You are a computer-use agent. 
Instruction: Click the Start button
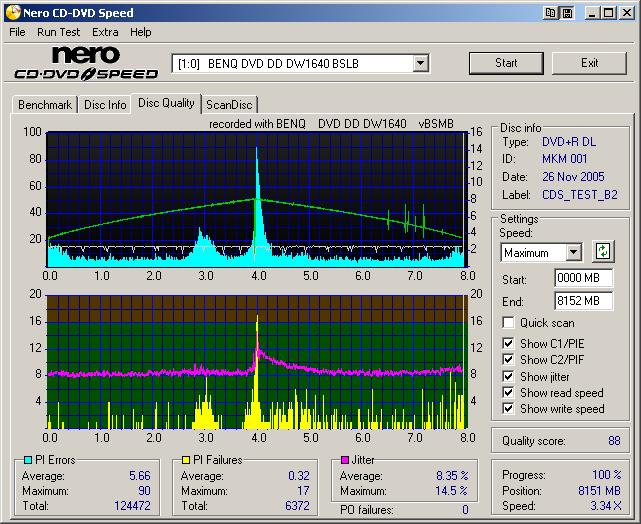point(506,63)
